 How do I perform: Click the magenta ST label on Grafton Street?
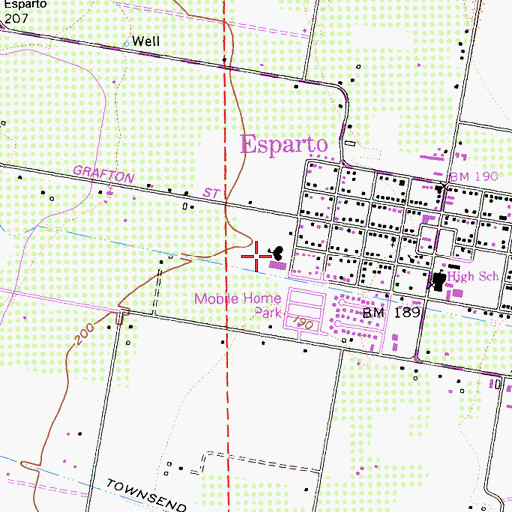pyautogui.click(x=211, y=193)
